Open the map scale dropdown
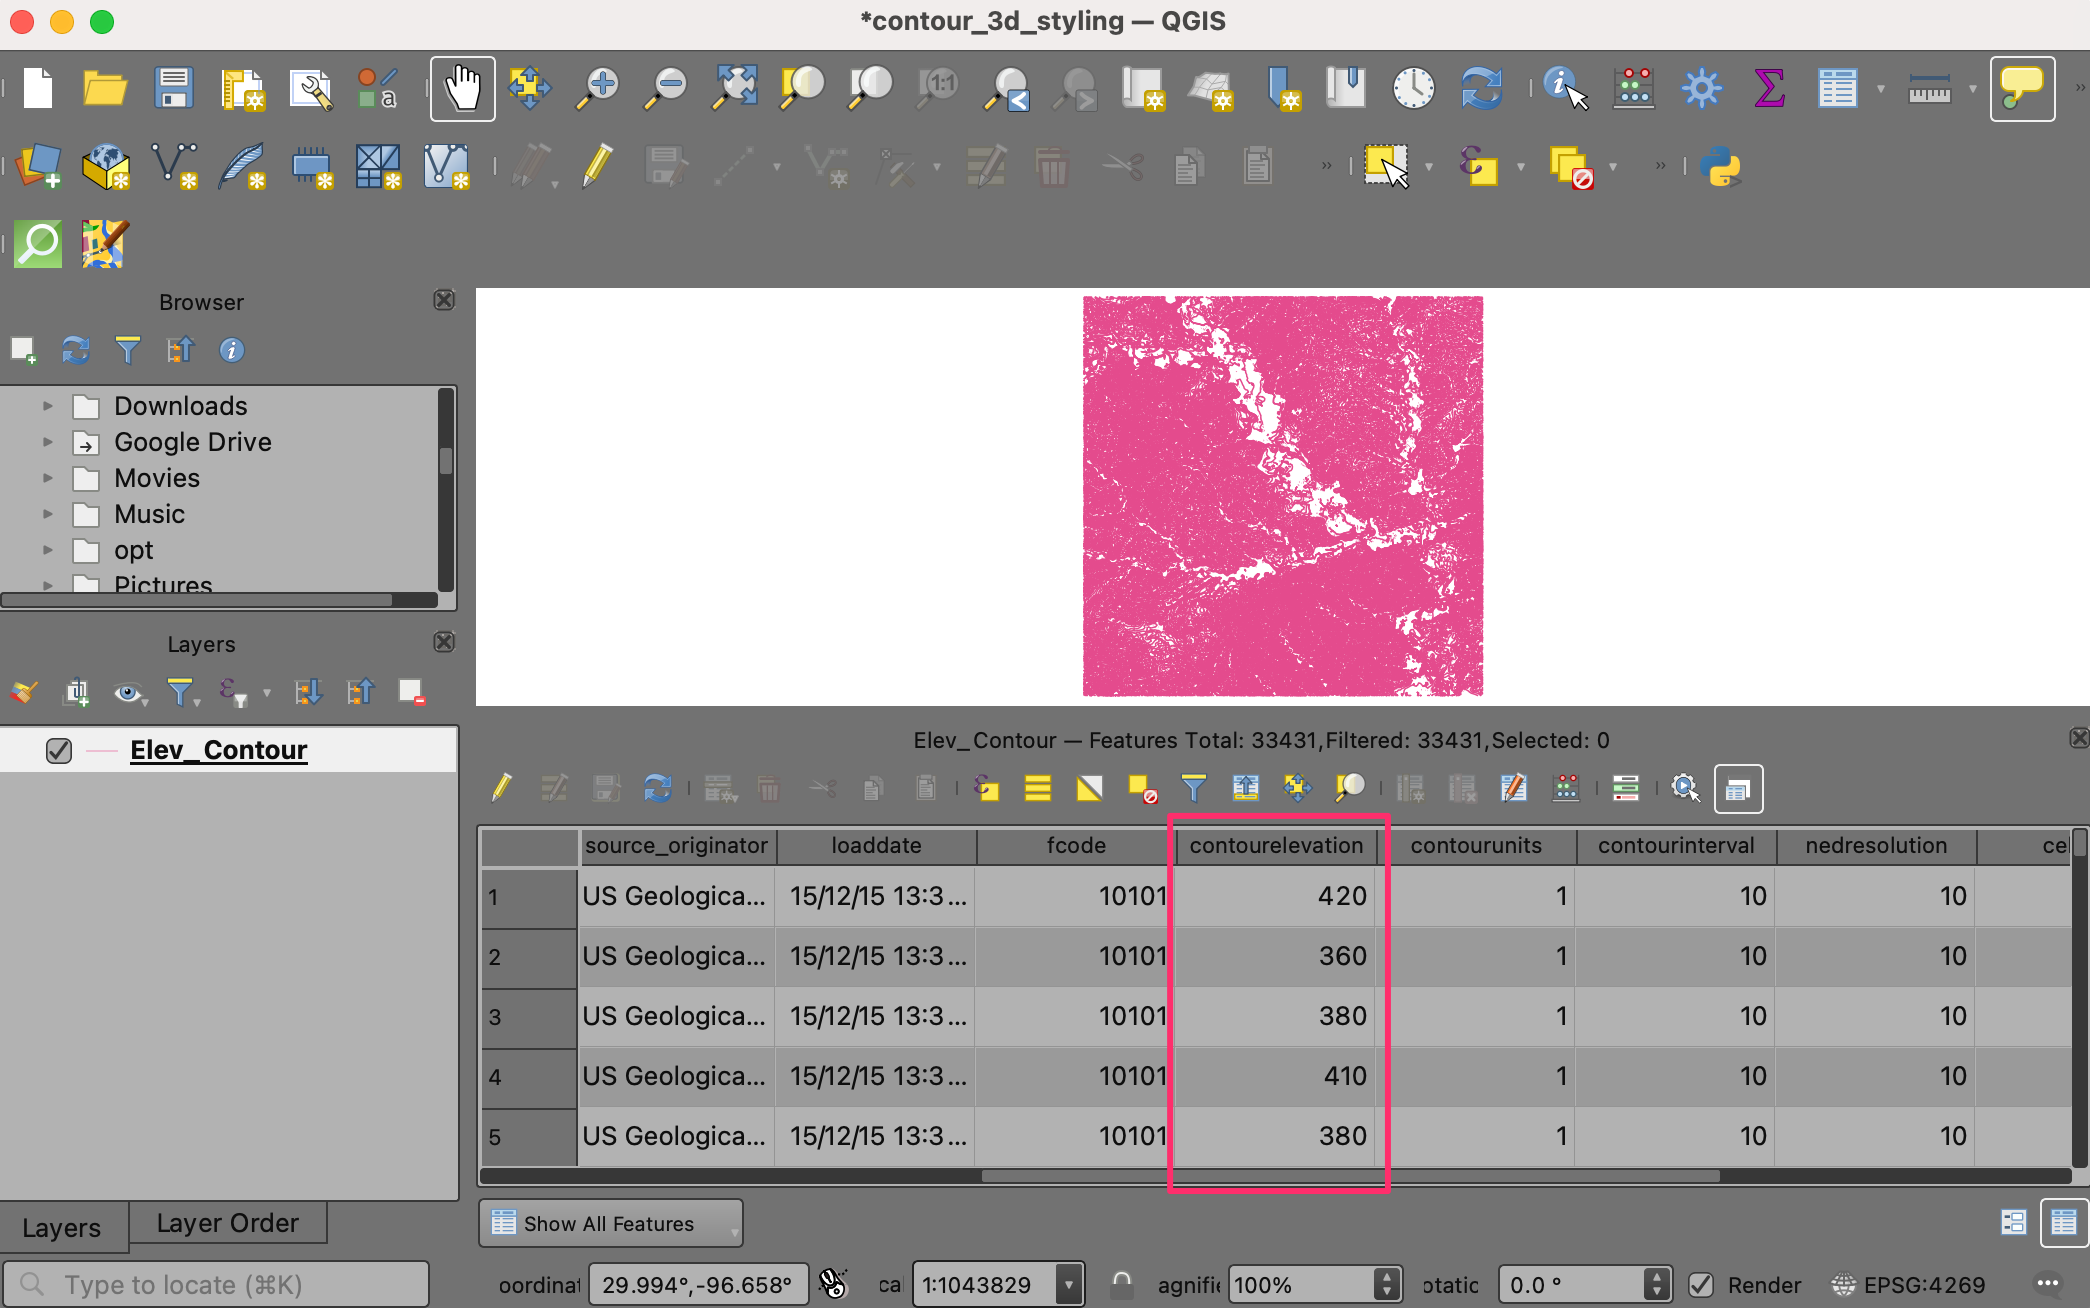The width and height of the screenshot is (2090, 1308). pyautogui.click(x=1069, y=1285)
